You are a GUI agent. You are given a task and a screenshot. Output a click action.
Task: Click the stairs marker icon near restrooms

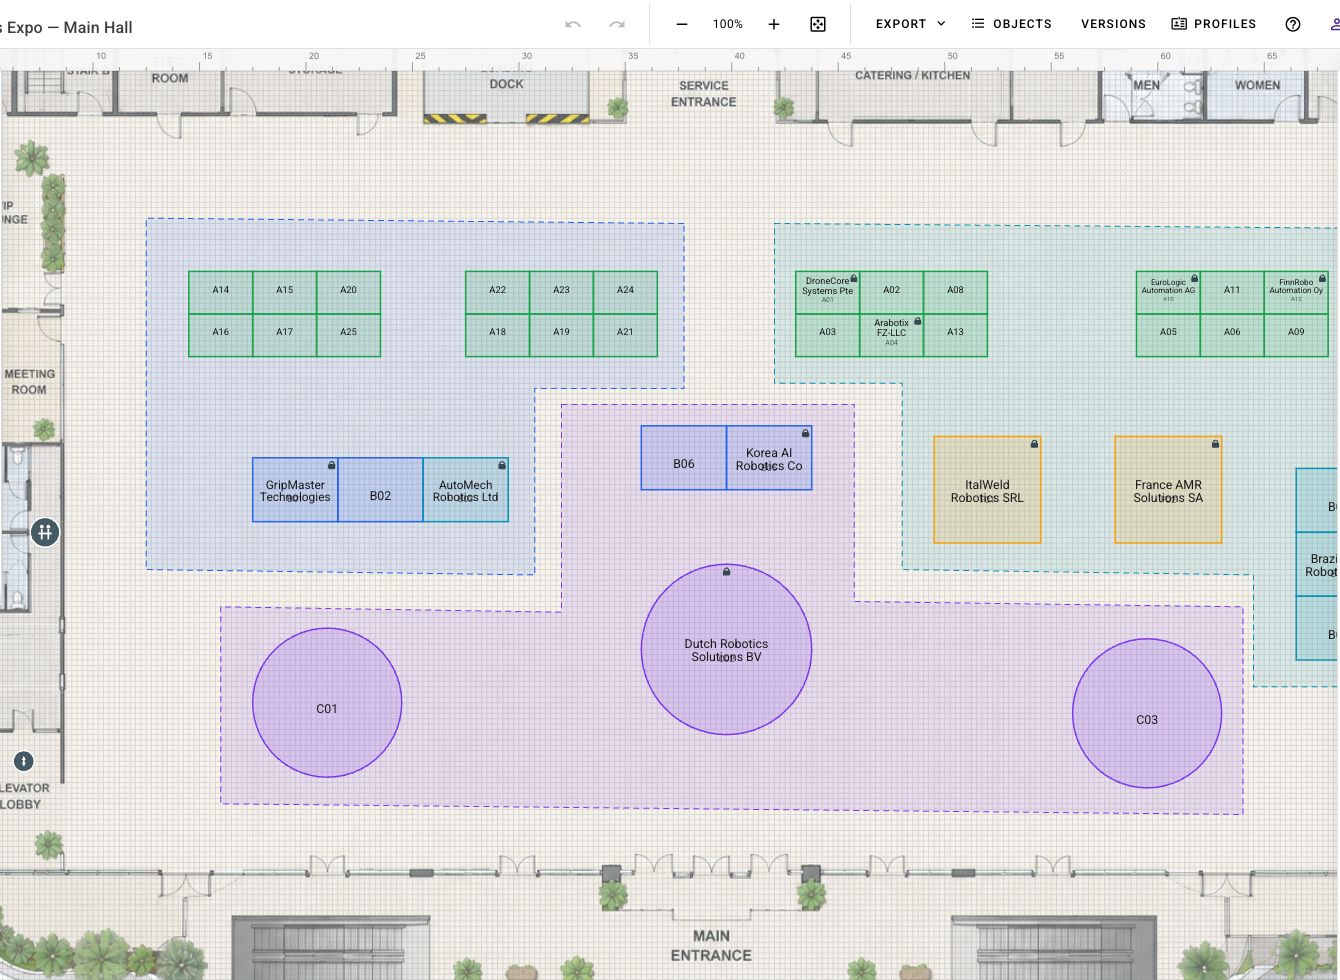45,532
